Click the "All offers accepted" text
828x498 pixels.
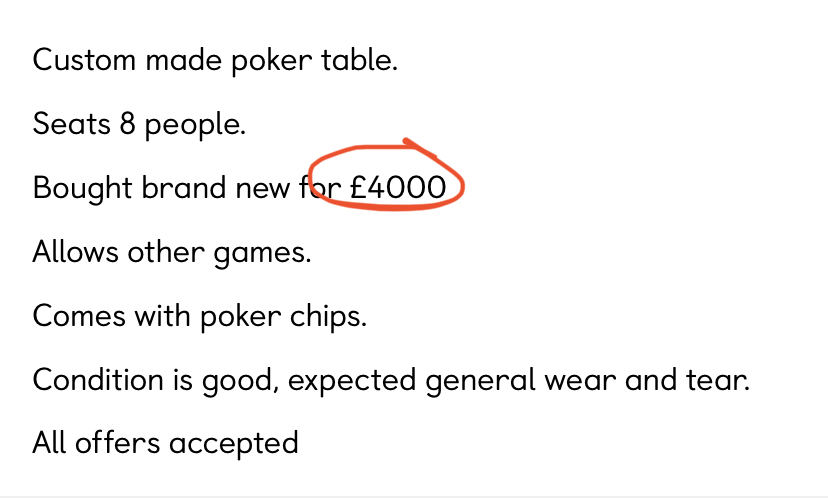[x=165, y=442]
